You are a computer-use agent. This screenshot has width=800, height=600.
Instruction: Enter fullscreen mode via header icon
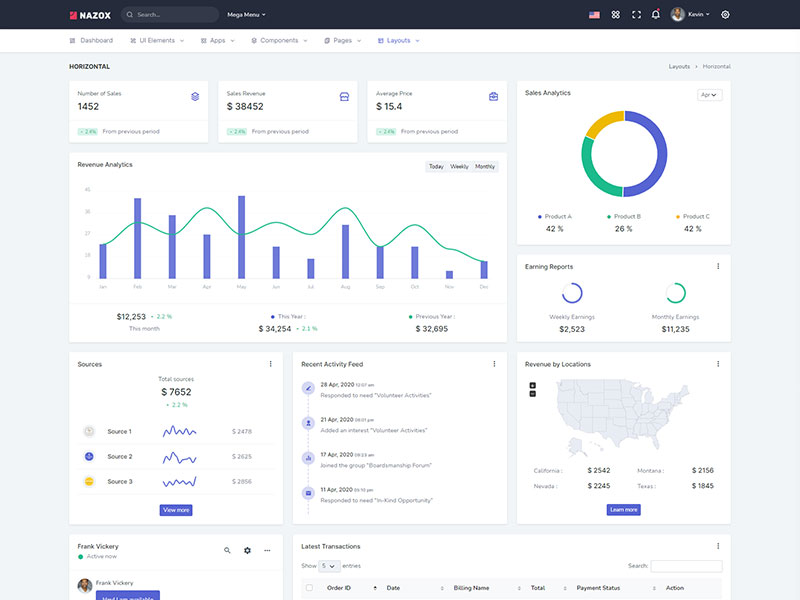tap(636, 15)
